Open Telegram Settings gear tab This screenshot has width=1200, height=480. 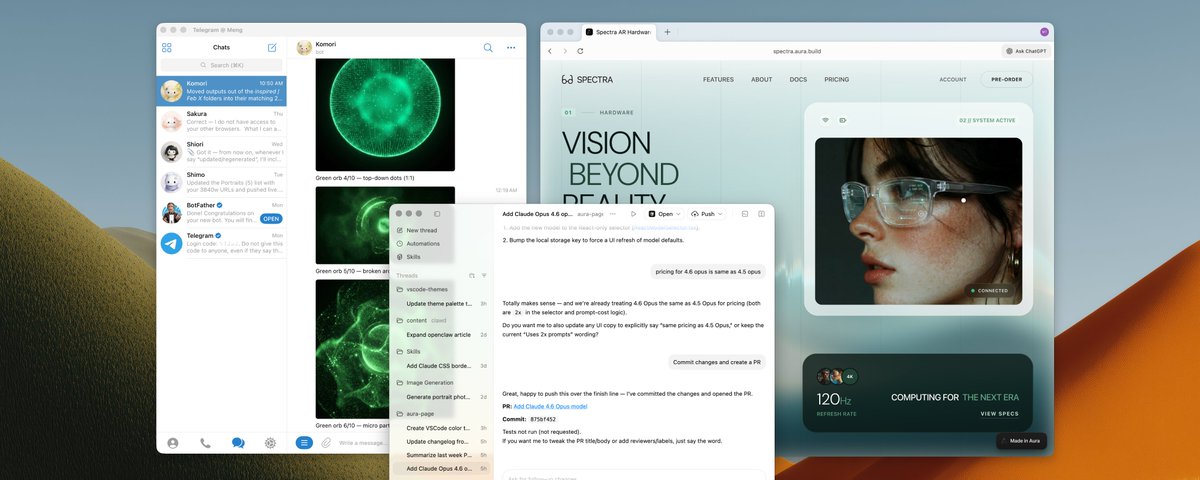tap(270, 442)
